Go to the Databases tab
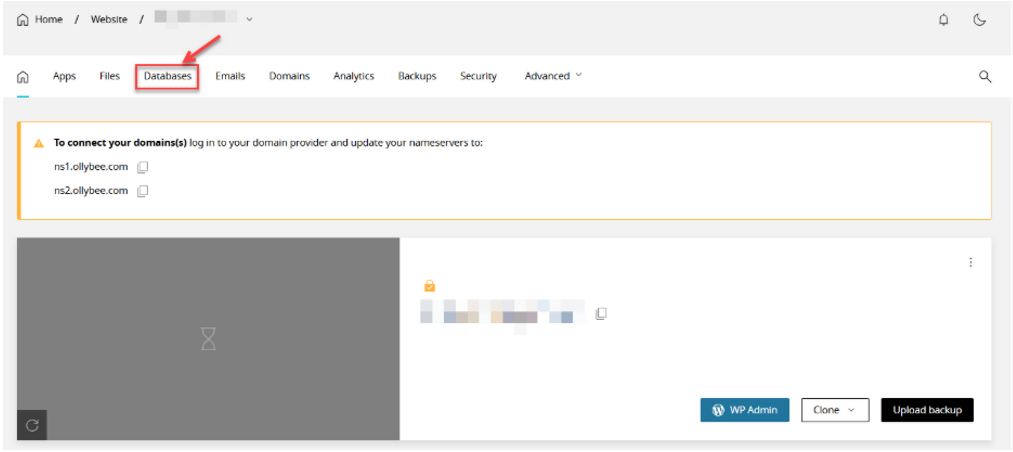Image resolution: width=1013 pixels, height=452 pixels. tap(167, 76)
